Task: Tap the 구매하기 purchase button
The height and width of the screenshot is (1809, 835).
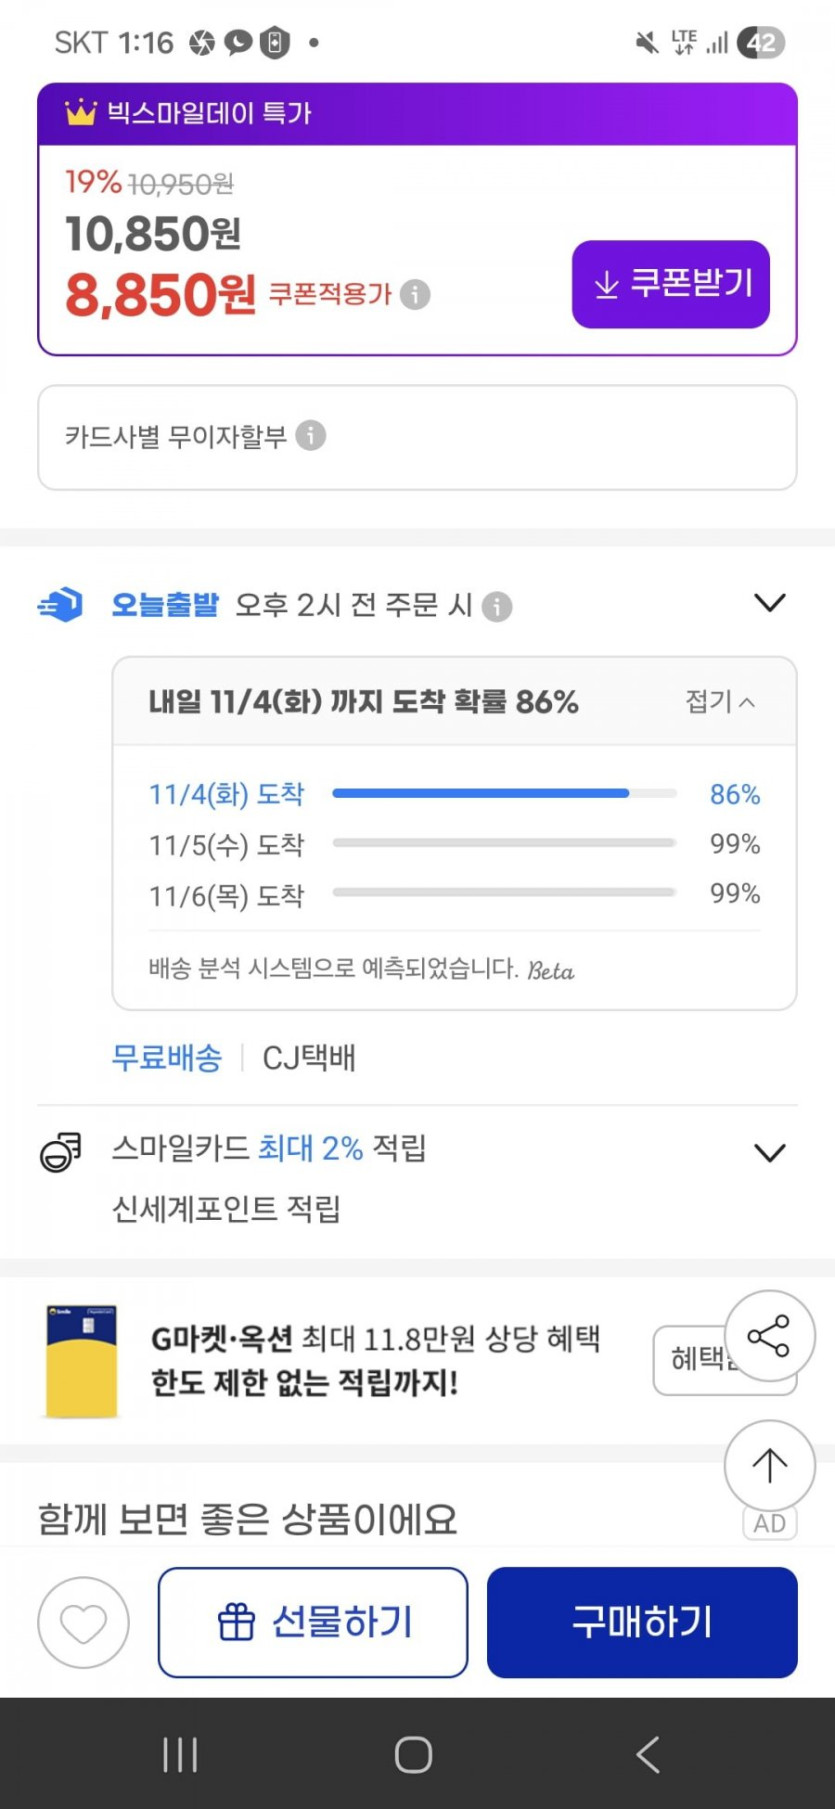Action: [x=642, y=1622]
